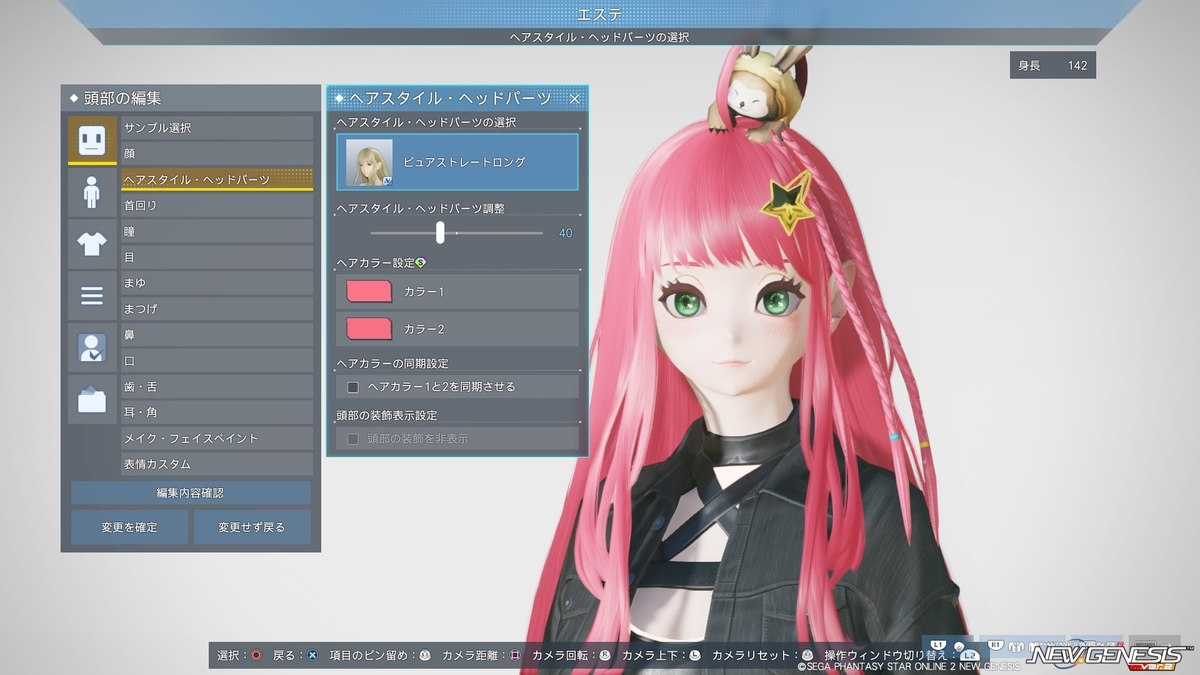Click the カメラ上下 stick icon

tap(695, 655)
